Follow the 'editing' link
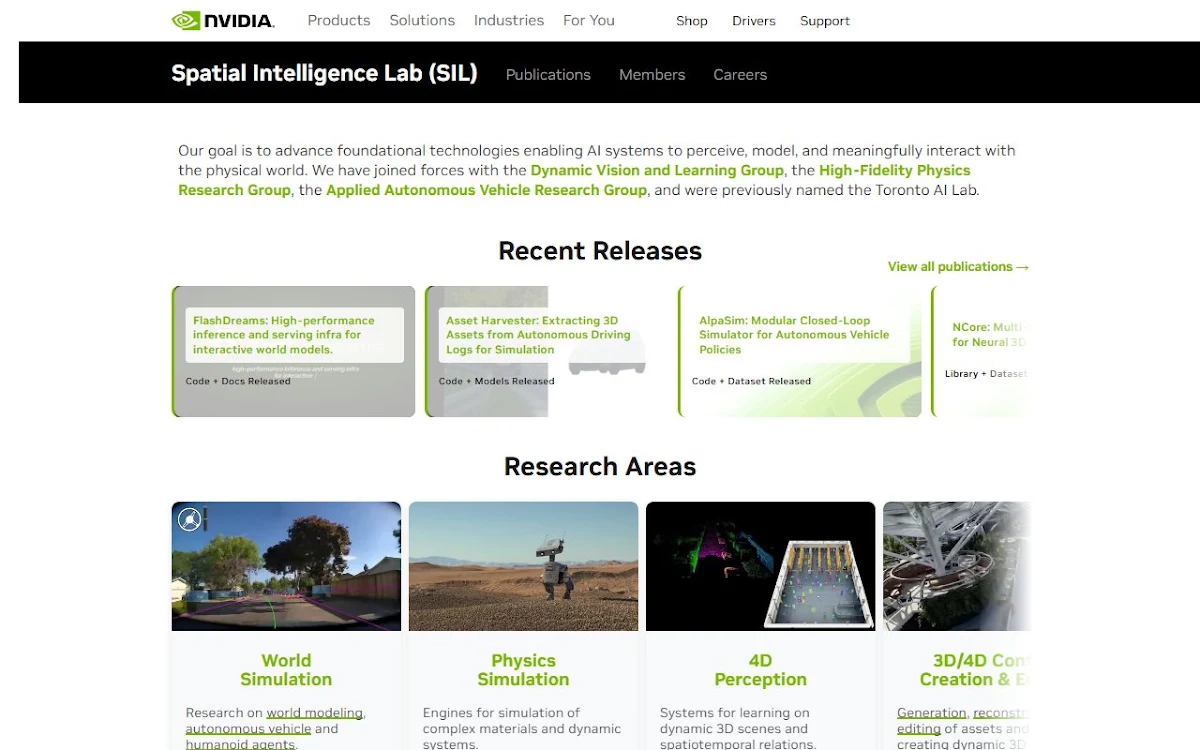Screen dimensions: 1200x750 click(x=919, y=729)
